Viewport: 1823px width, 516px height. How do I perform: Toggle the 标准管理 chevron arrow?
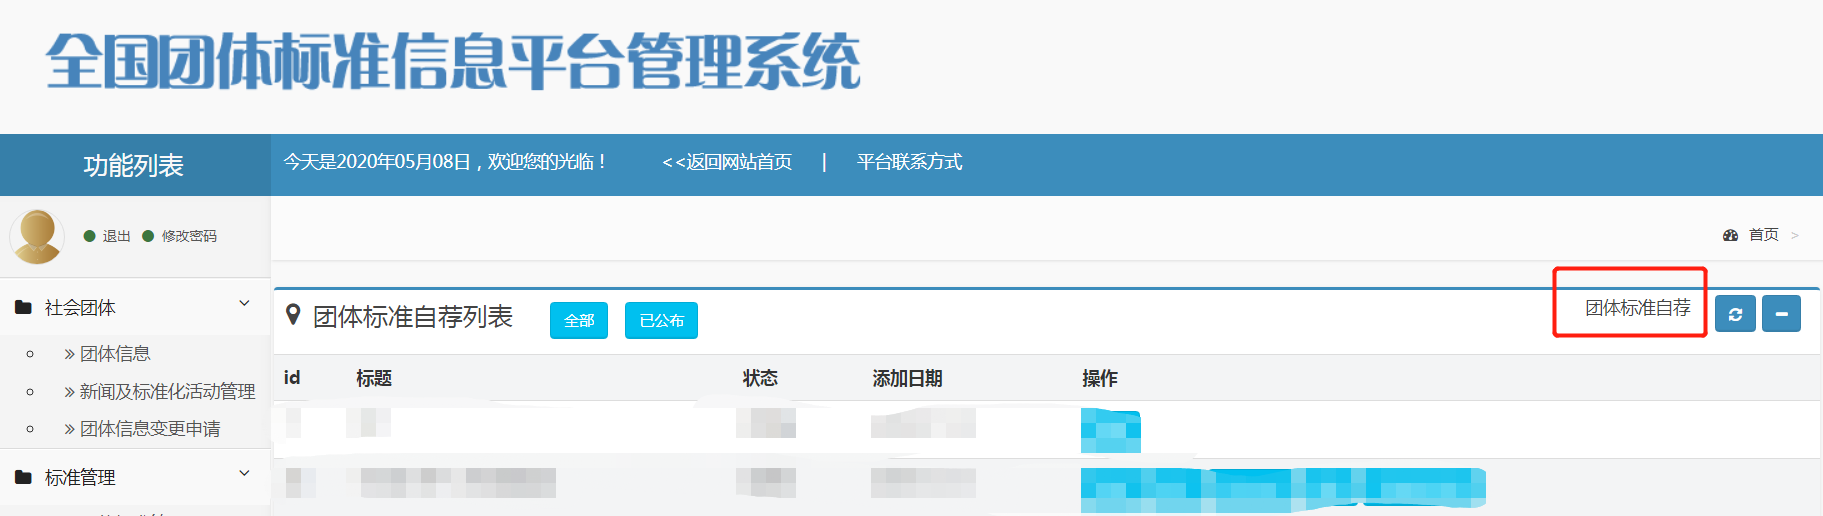244,473
